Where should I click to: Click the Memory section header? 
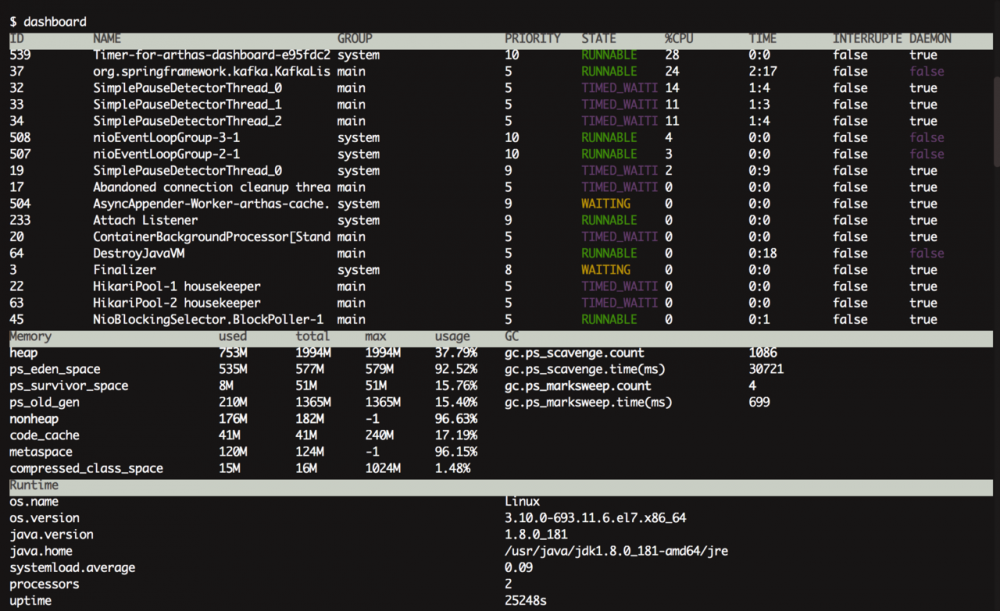[31, 336]
